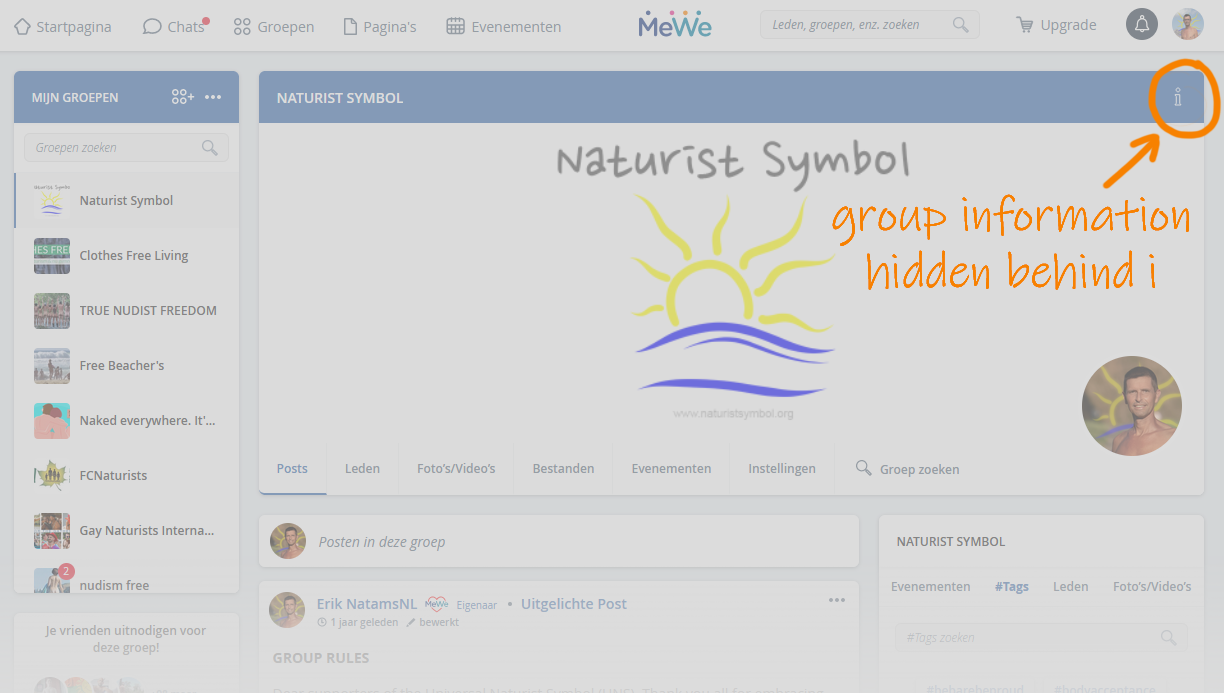
Task: Open FCNaturists group
Action: point(127,476)
